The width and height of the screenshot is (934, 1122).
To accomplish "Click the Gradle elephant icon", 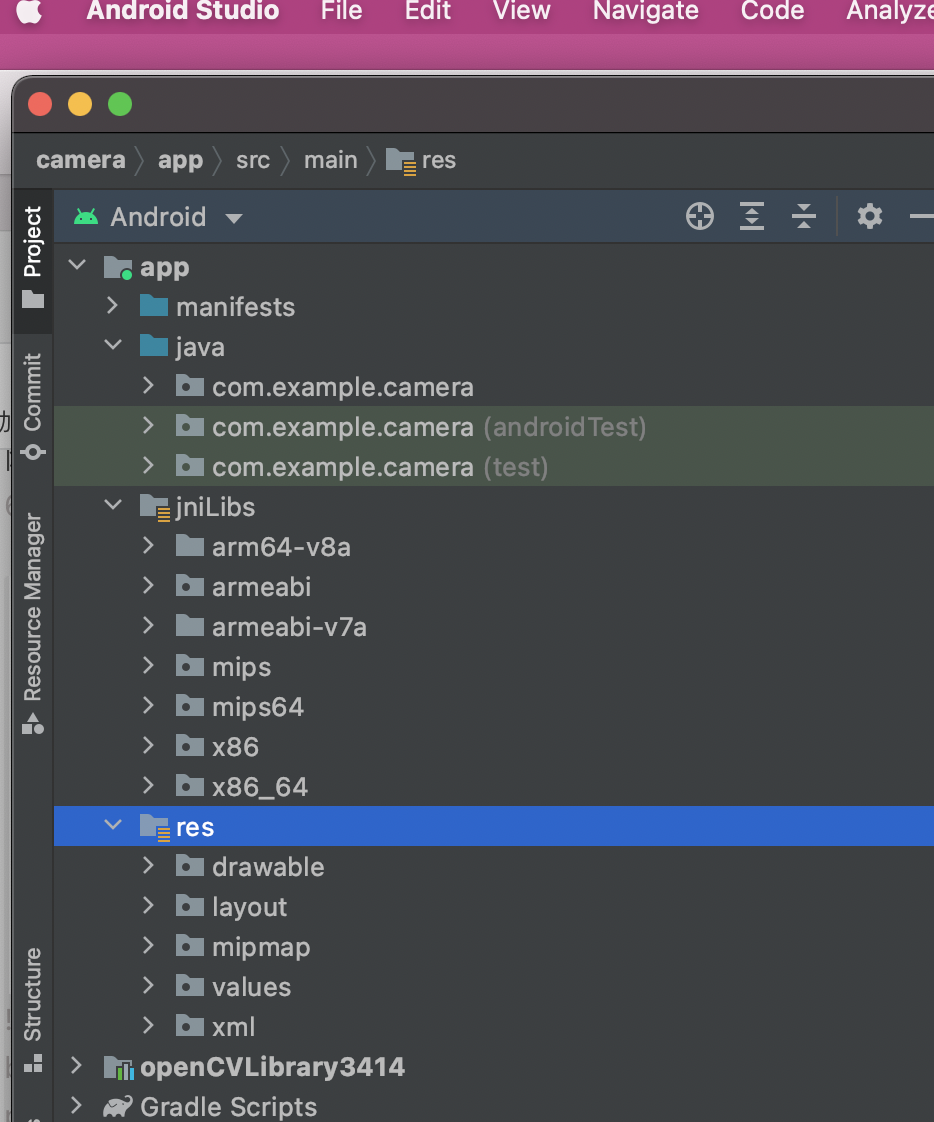I will (x=118, y=1107).
